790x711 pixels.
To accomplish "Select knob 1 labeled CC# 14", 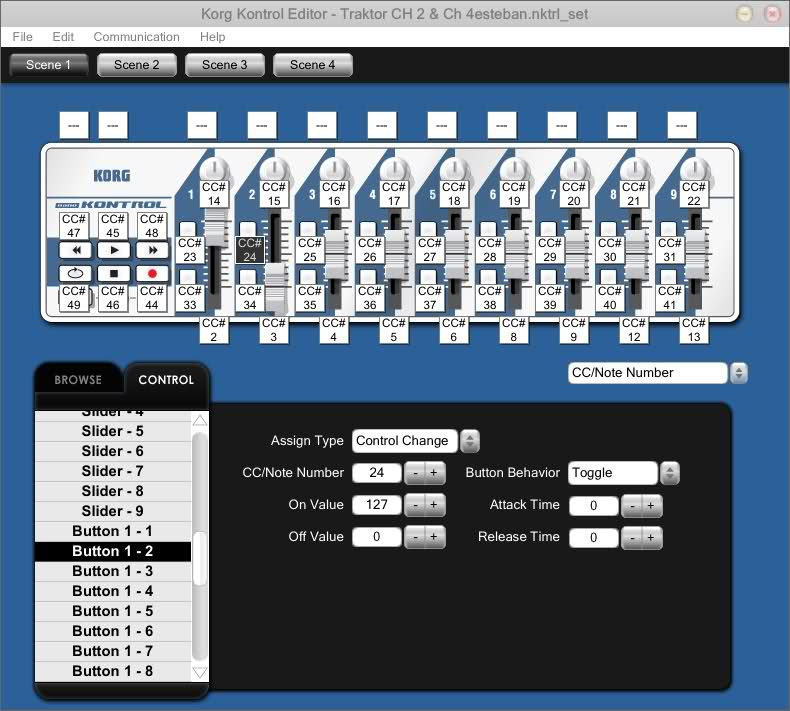I will tap(214, 194).
